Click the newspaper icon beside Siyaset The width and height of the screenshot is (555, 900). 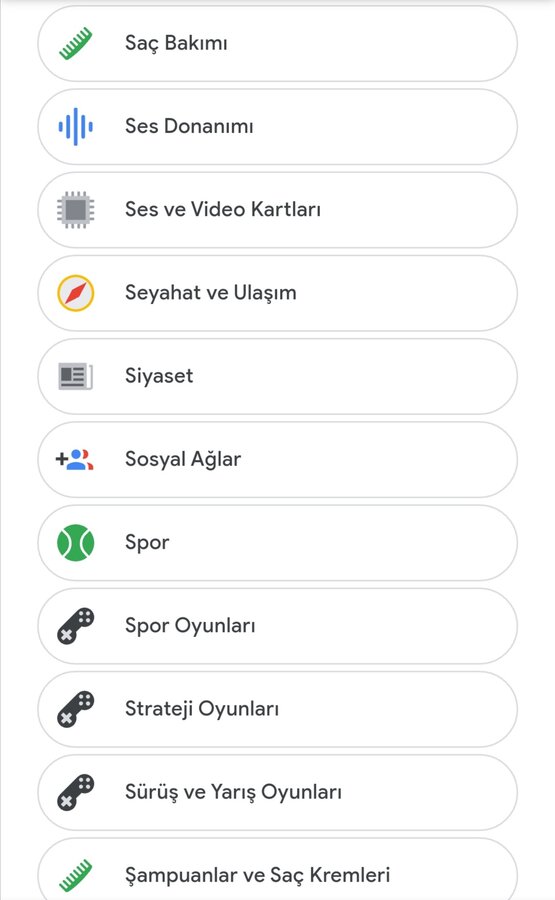pos(76,377)
